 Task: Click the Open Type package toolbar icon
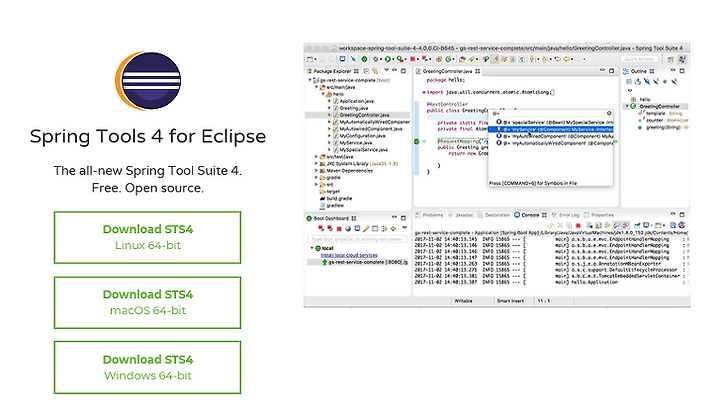439,59
